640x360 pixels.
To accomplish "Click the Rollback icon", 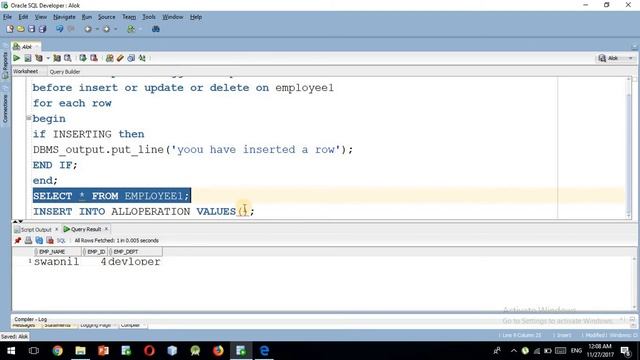I will [94, 58].
